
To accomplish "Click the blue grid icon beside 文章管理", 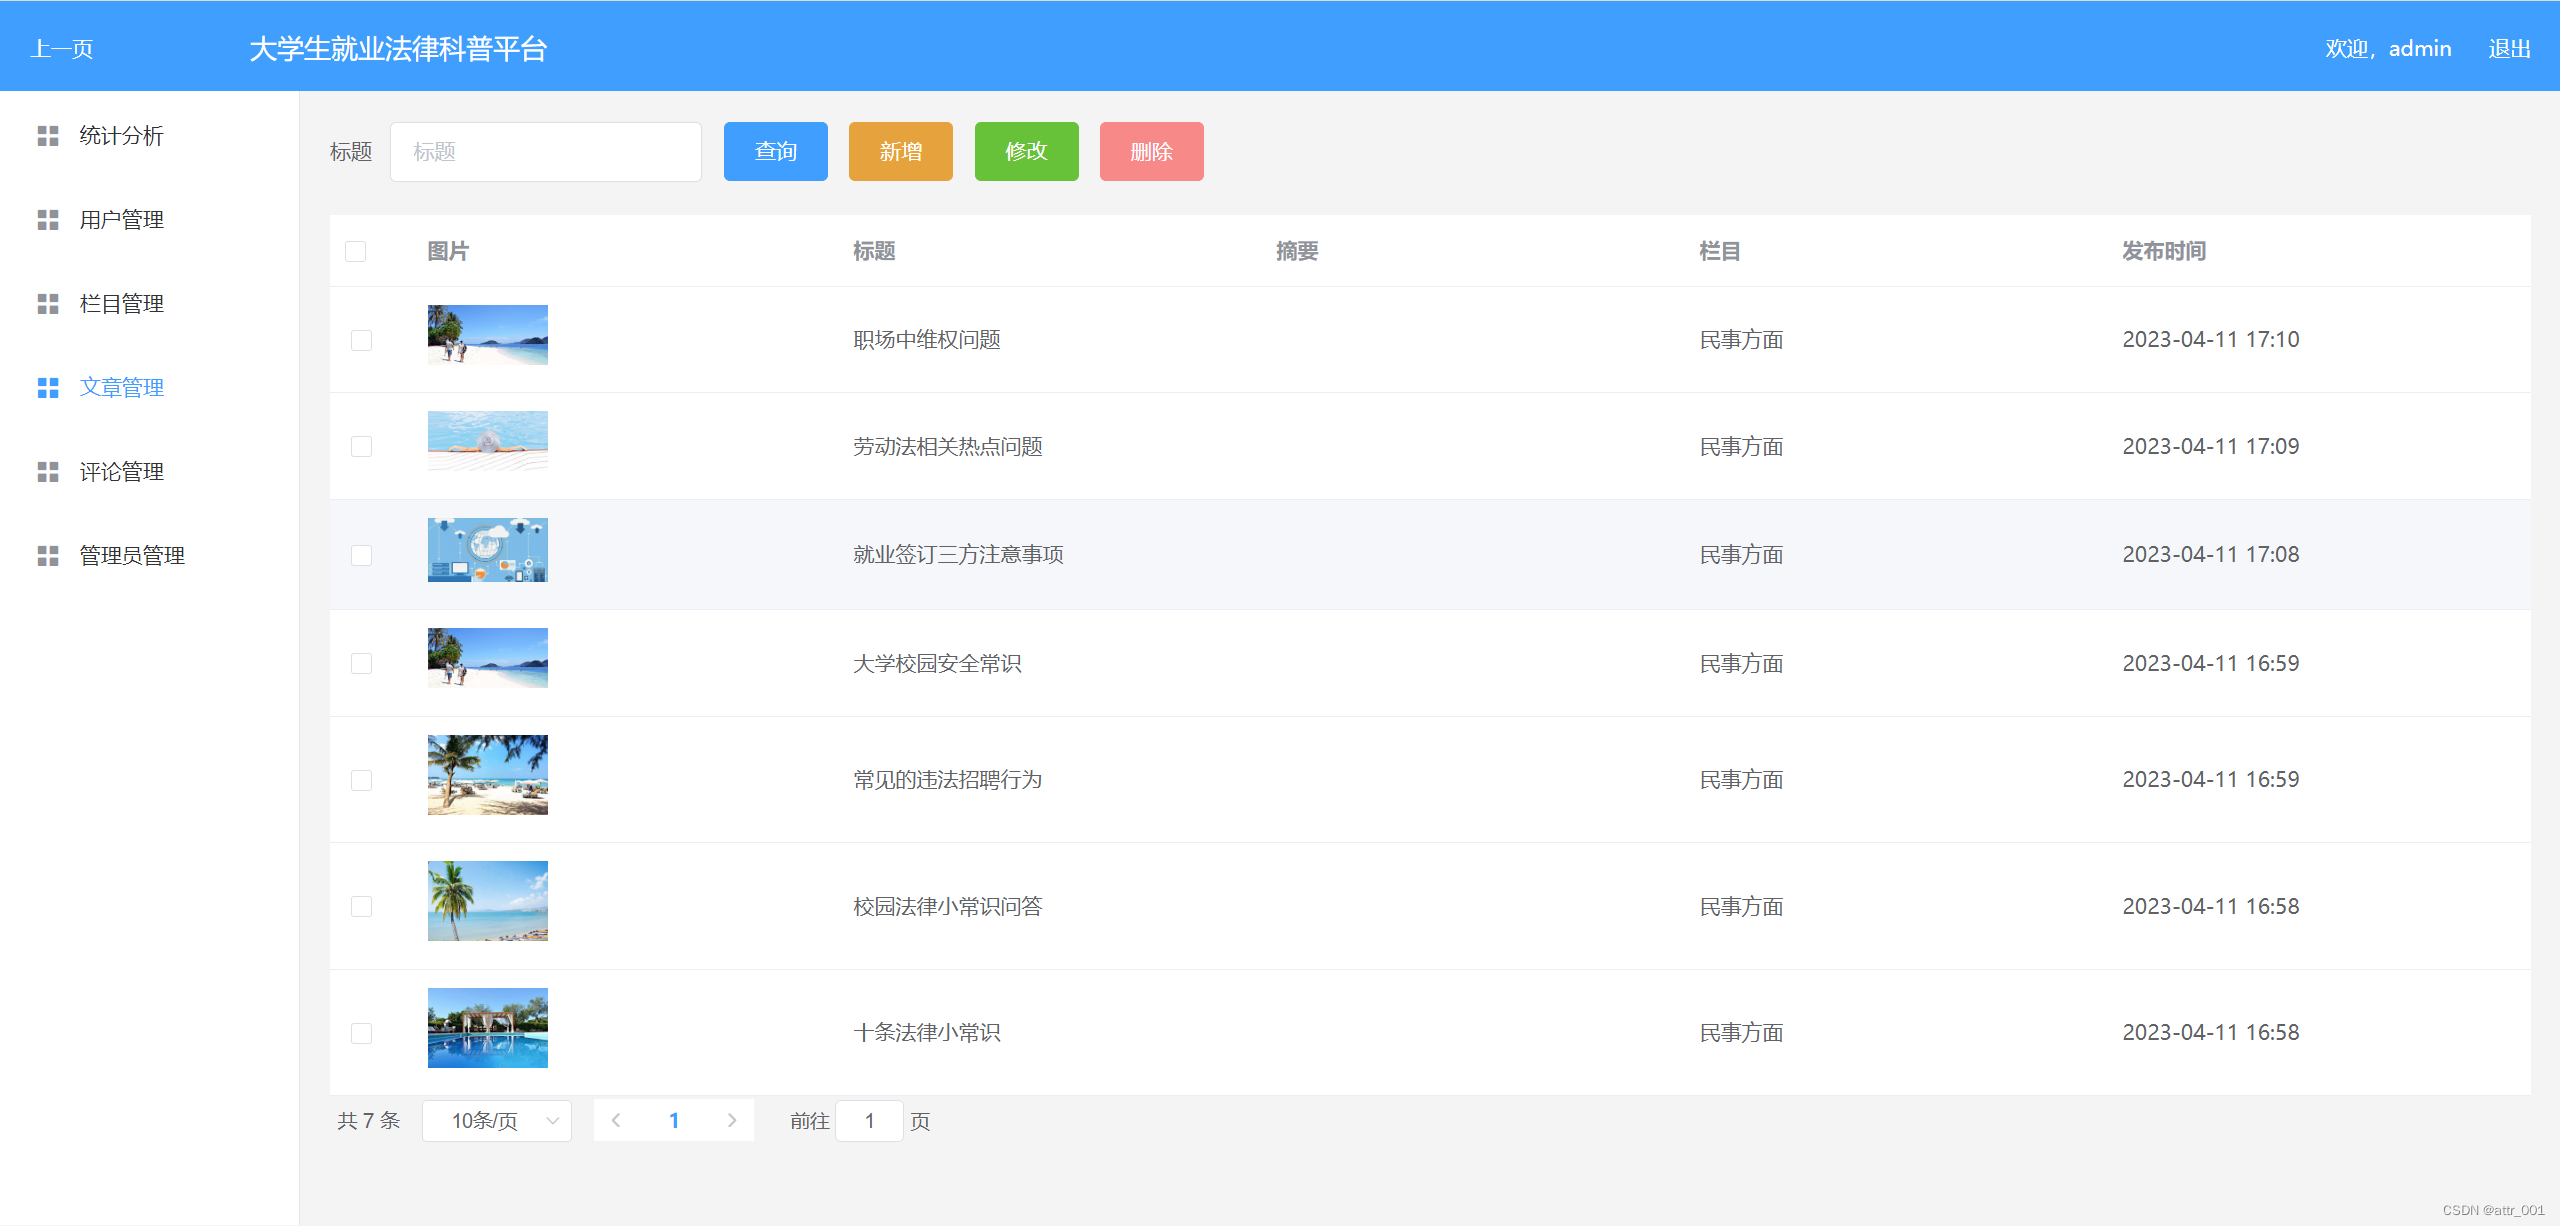I will (48, 388).
